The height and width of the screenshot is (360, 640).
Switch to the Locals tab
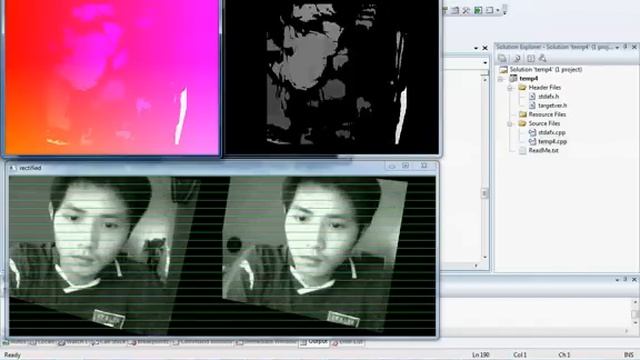pos(43,342)
